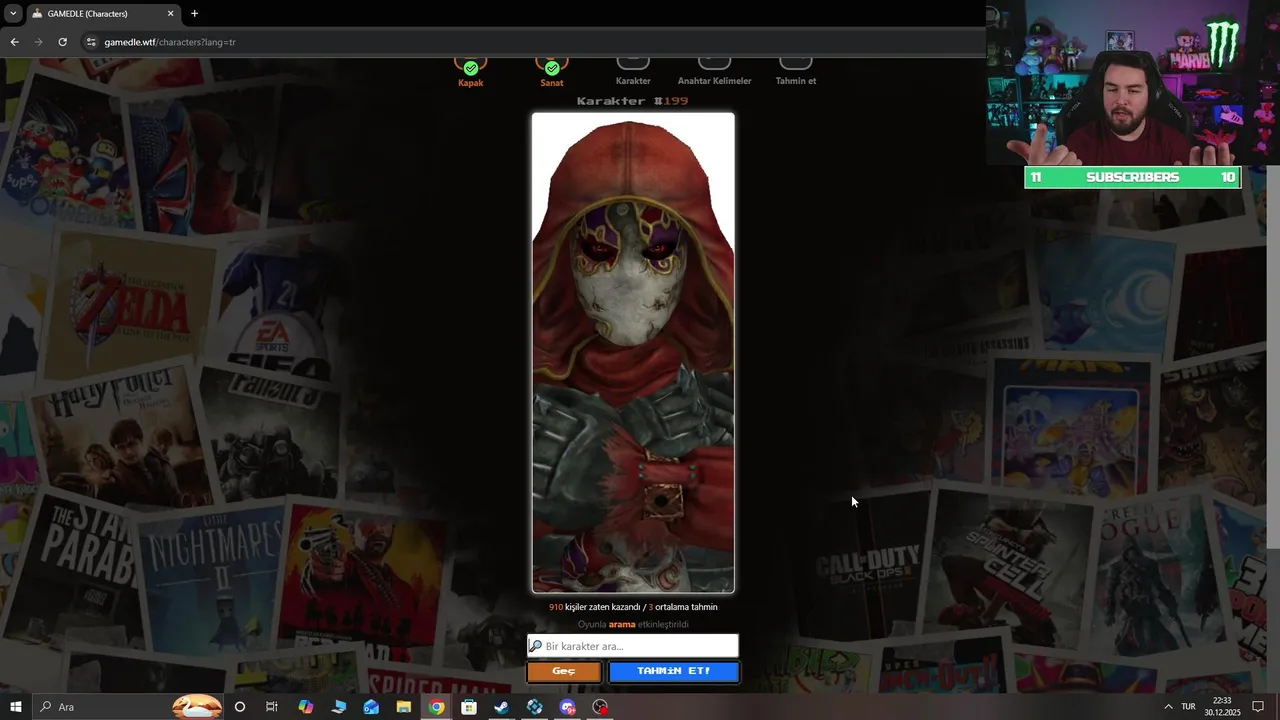Click the swan search highlight image
Image resolution: width=1280 pixels, height=720 pixels.
point(196,707)
